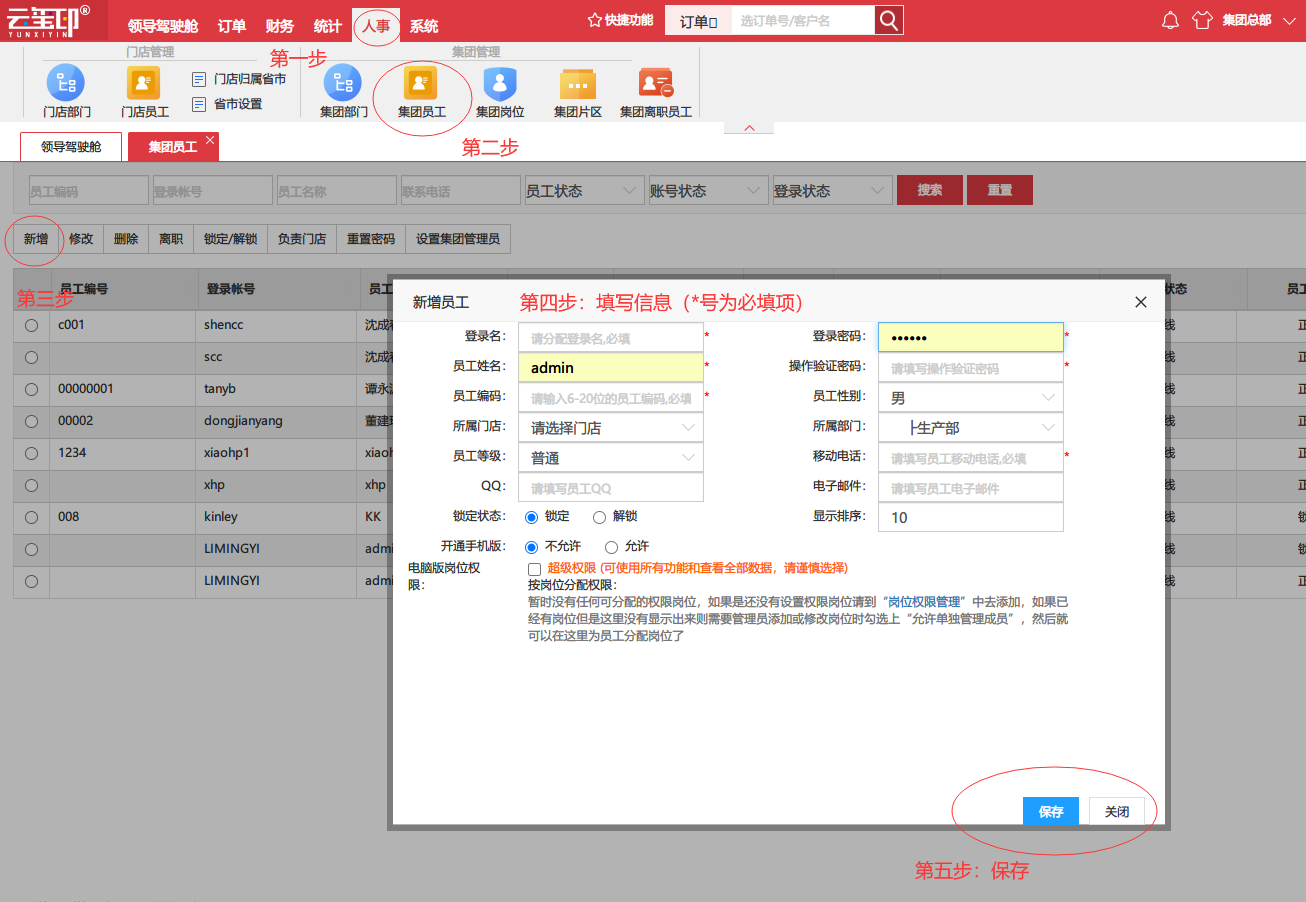
Task: Check the 超级权限 checkbox
Action: point(534,569)
